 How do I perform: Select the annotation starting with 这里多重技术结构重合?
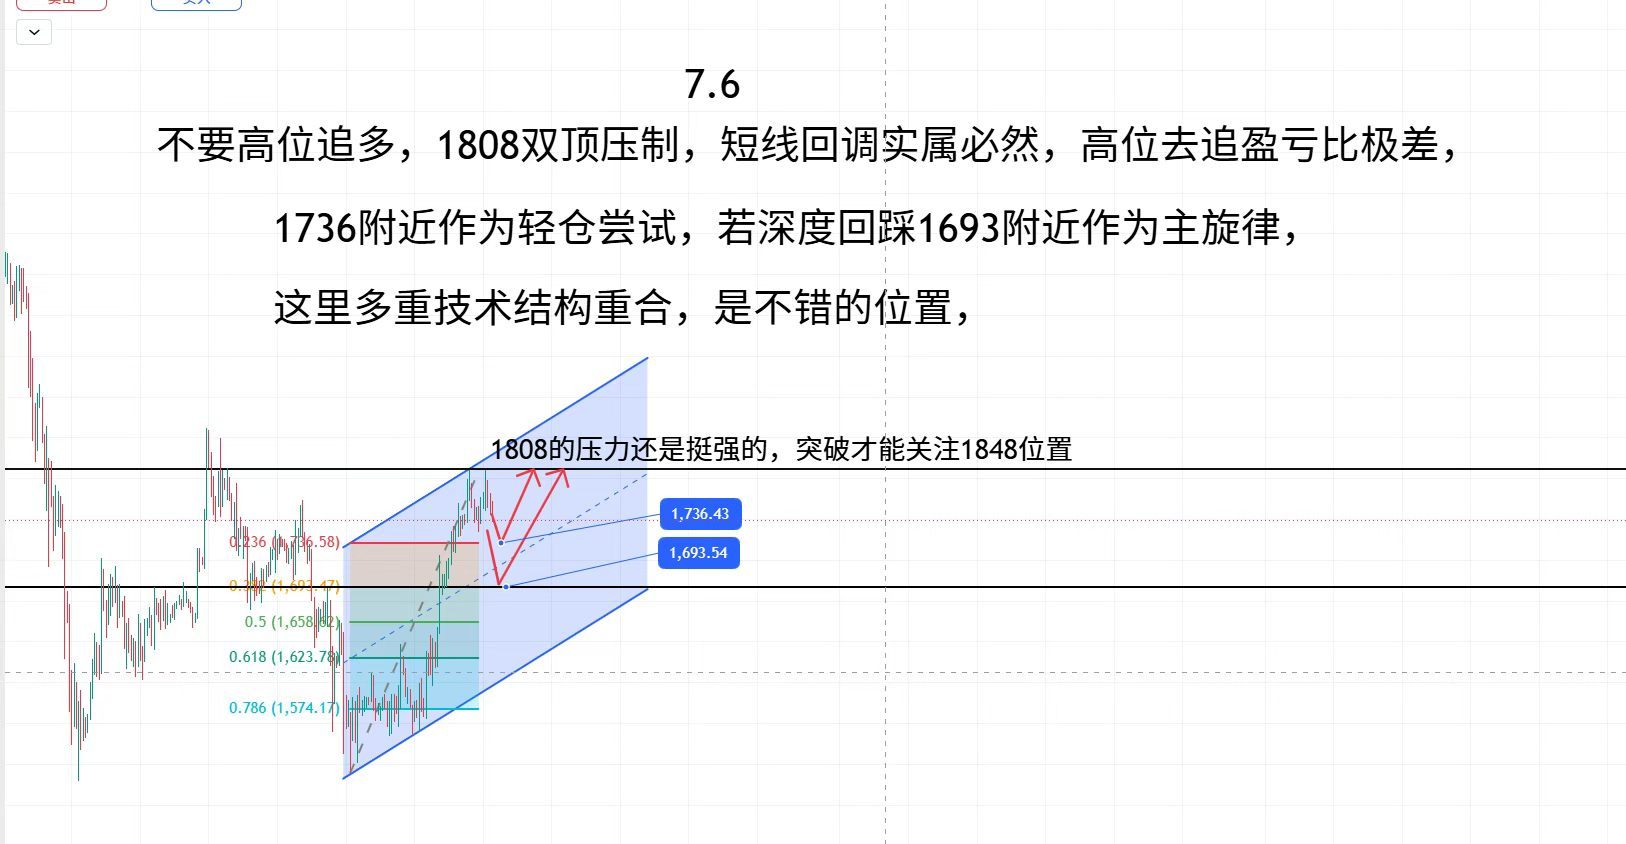tap(622, 307)
